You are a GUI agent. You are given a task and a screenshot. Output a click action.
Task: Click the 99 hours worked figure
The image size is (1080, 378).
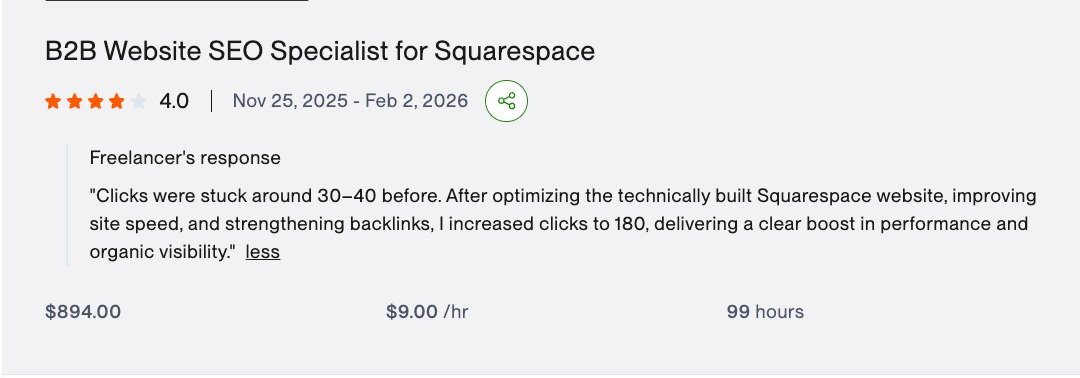[x=765, y=312]
